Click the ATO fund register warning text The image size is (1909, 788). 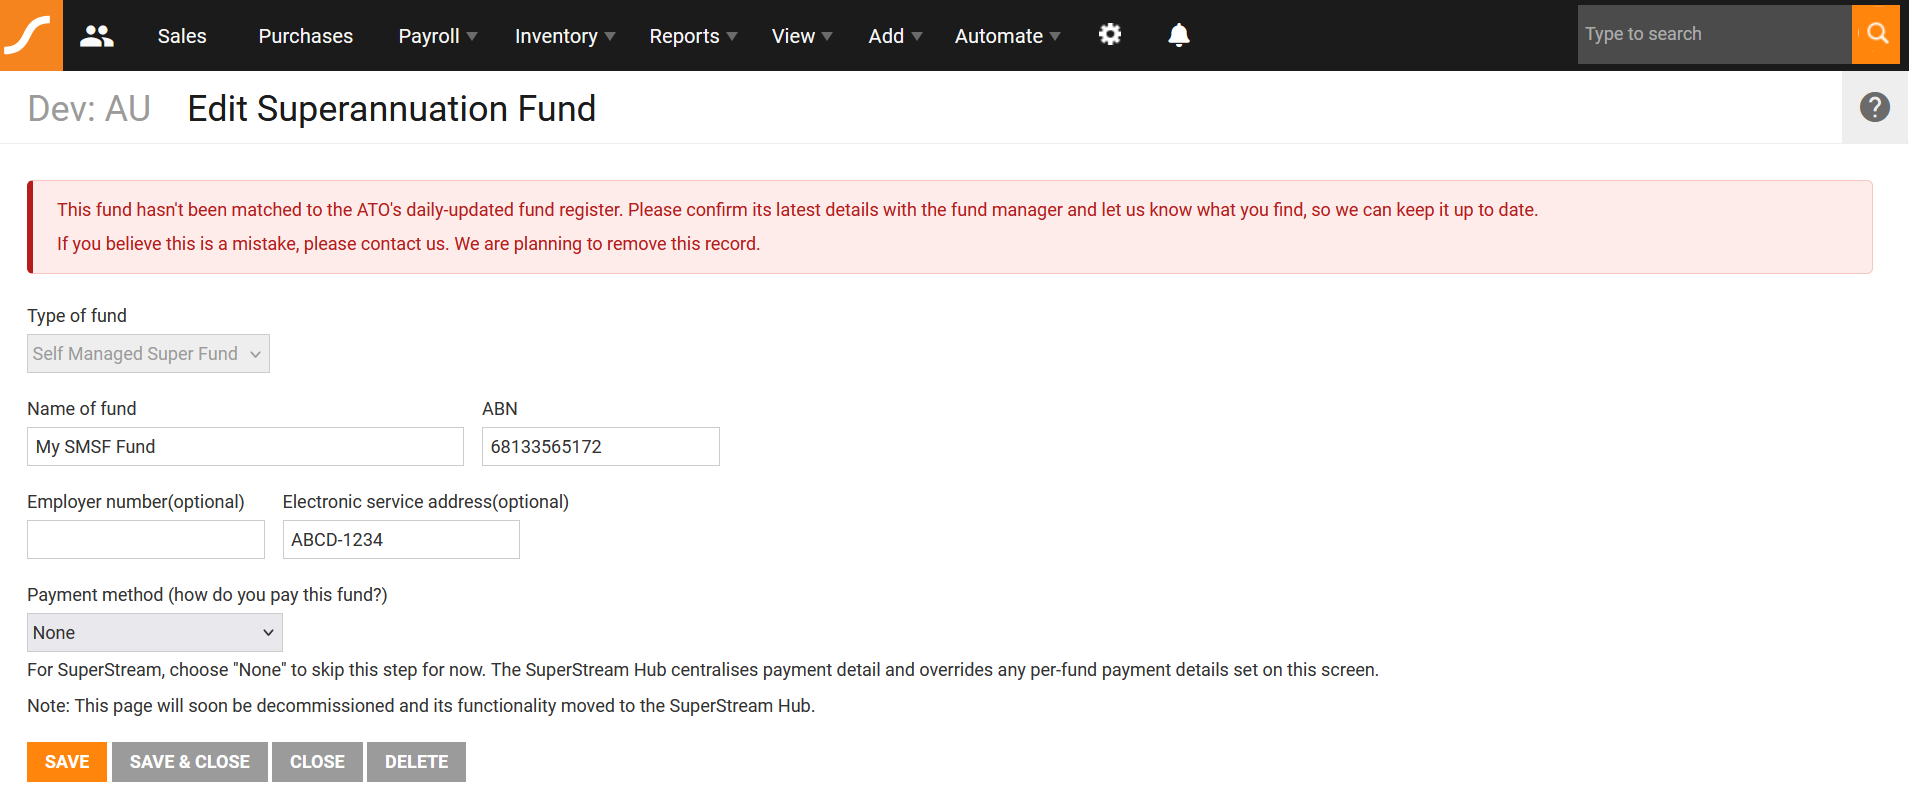click(797, 210)
